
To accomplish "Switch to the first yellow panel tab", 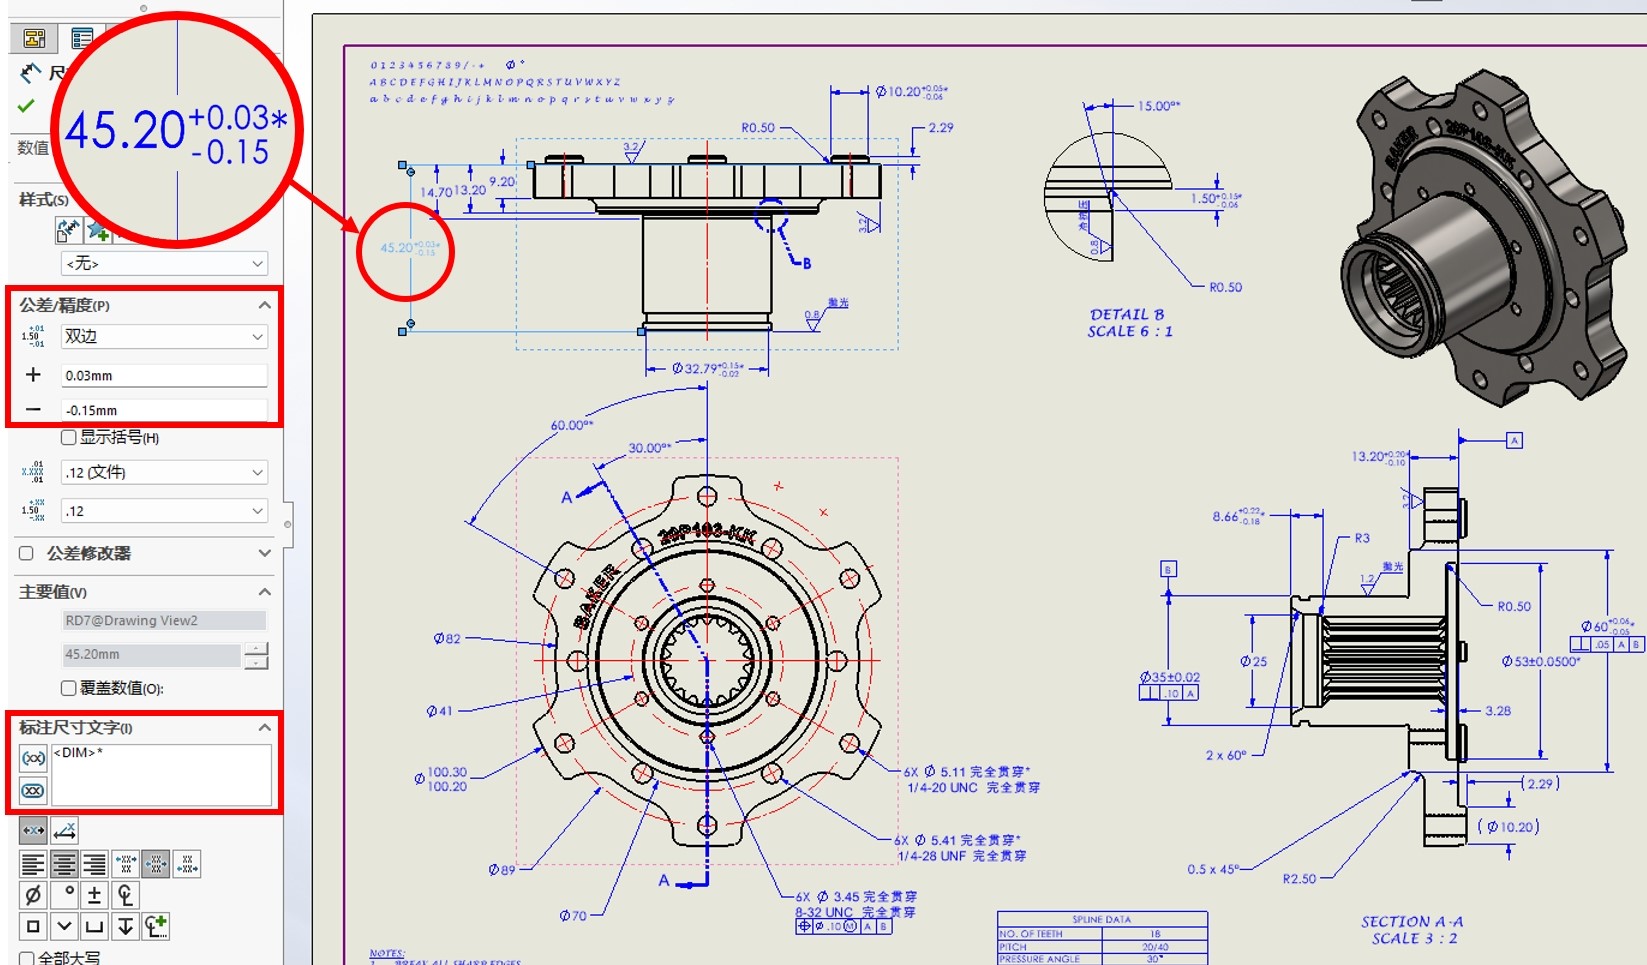I will (34, 39).
